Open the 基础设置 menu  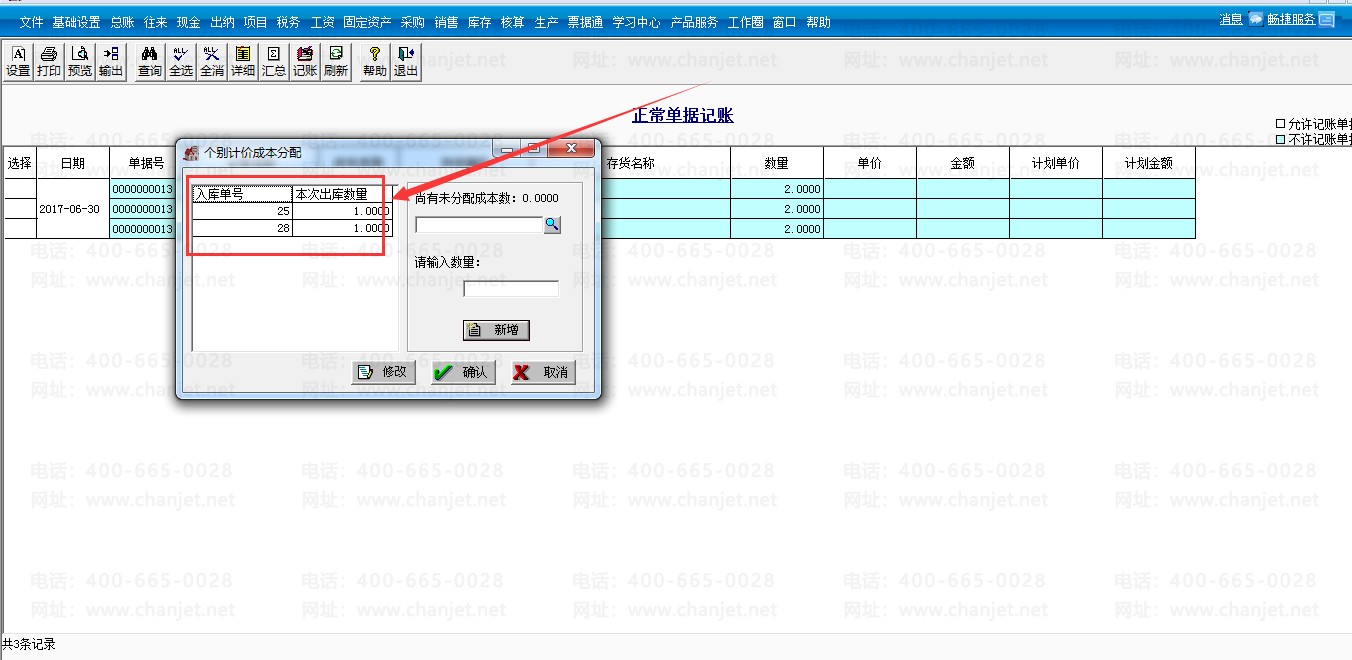76,22
